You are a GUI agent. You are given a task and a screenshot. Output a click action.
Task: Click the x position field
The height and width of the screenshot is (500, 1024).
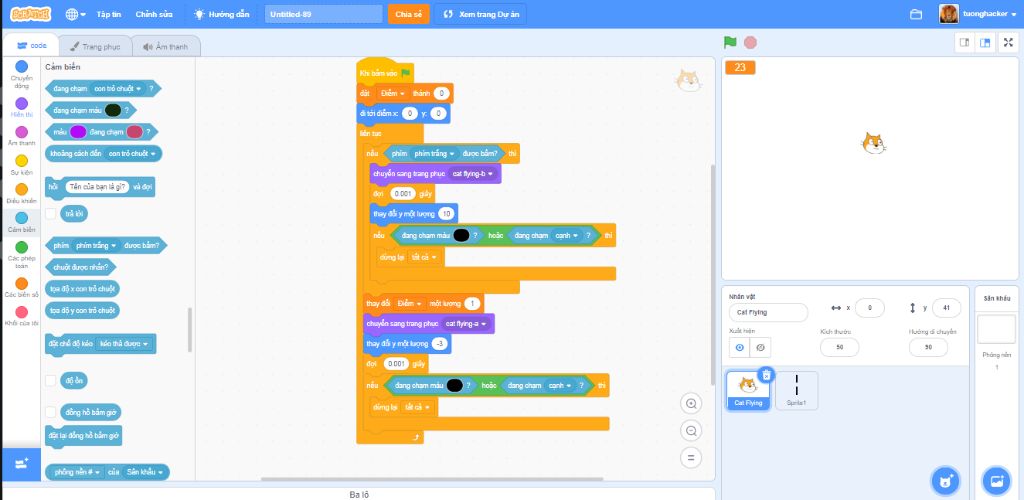coord(869,307)
